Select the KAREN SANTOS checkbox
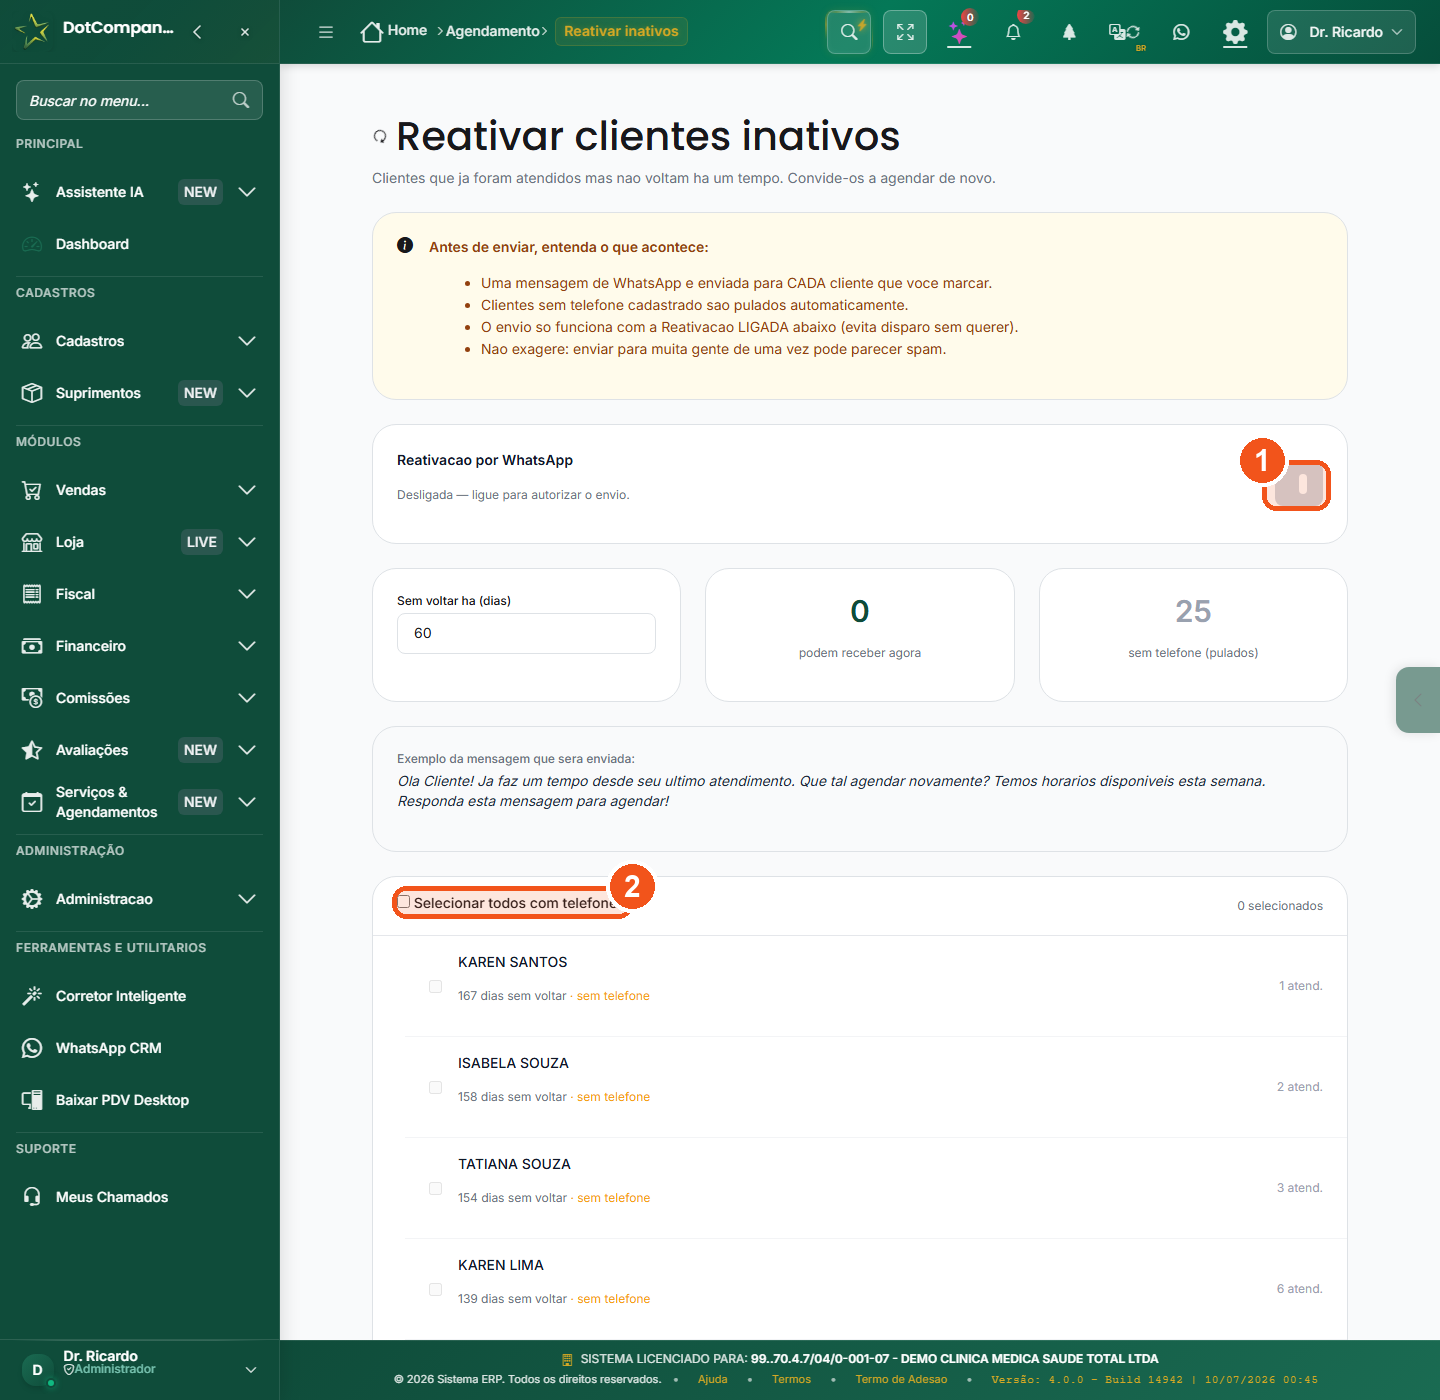The width and height of the screenshot is (1440, 1400). [435, 986]
